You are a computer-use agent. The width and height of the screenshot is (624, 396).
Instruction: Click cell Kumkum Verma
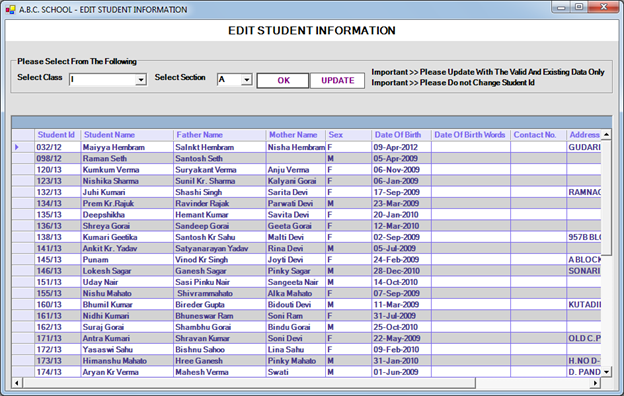[x=127, y=170]
